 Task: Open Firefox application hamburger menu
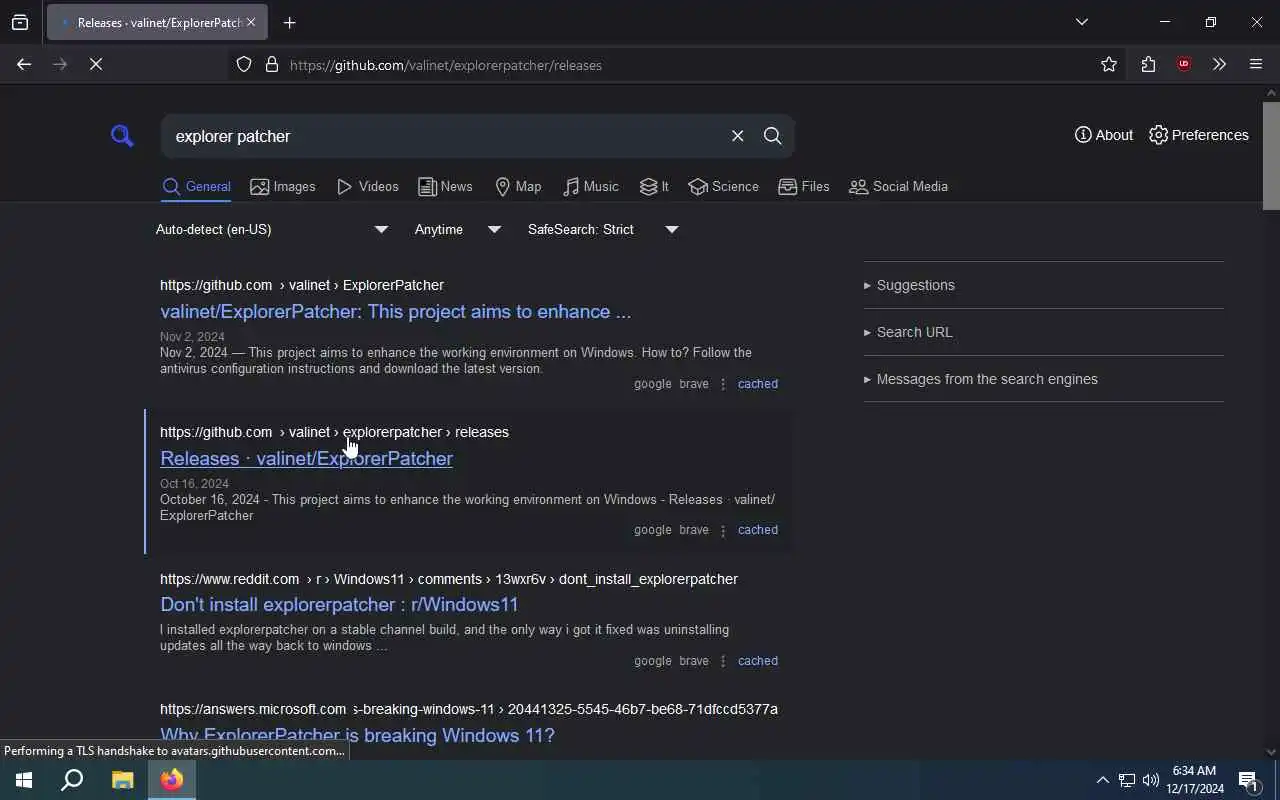coord(1256,65)
